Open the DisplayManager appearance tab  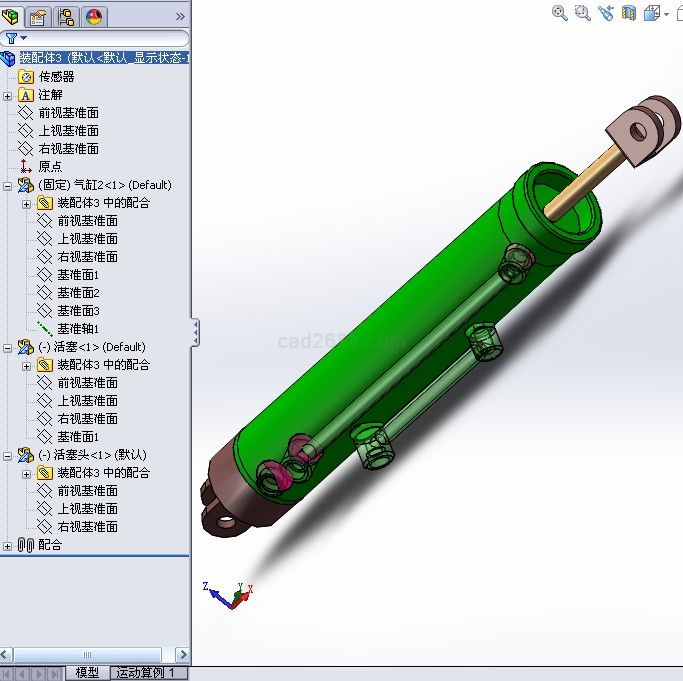(93, 16)
